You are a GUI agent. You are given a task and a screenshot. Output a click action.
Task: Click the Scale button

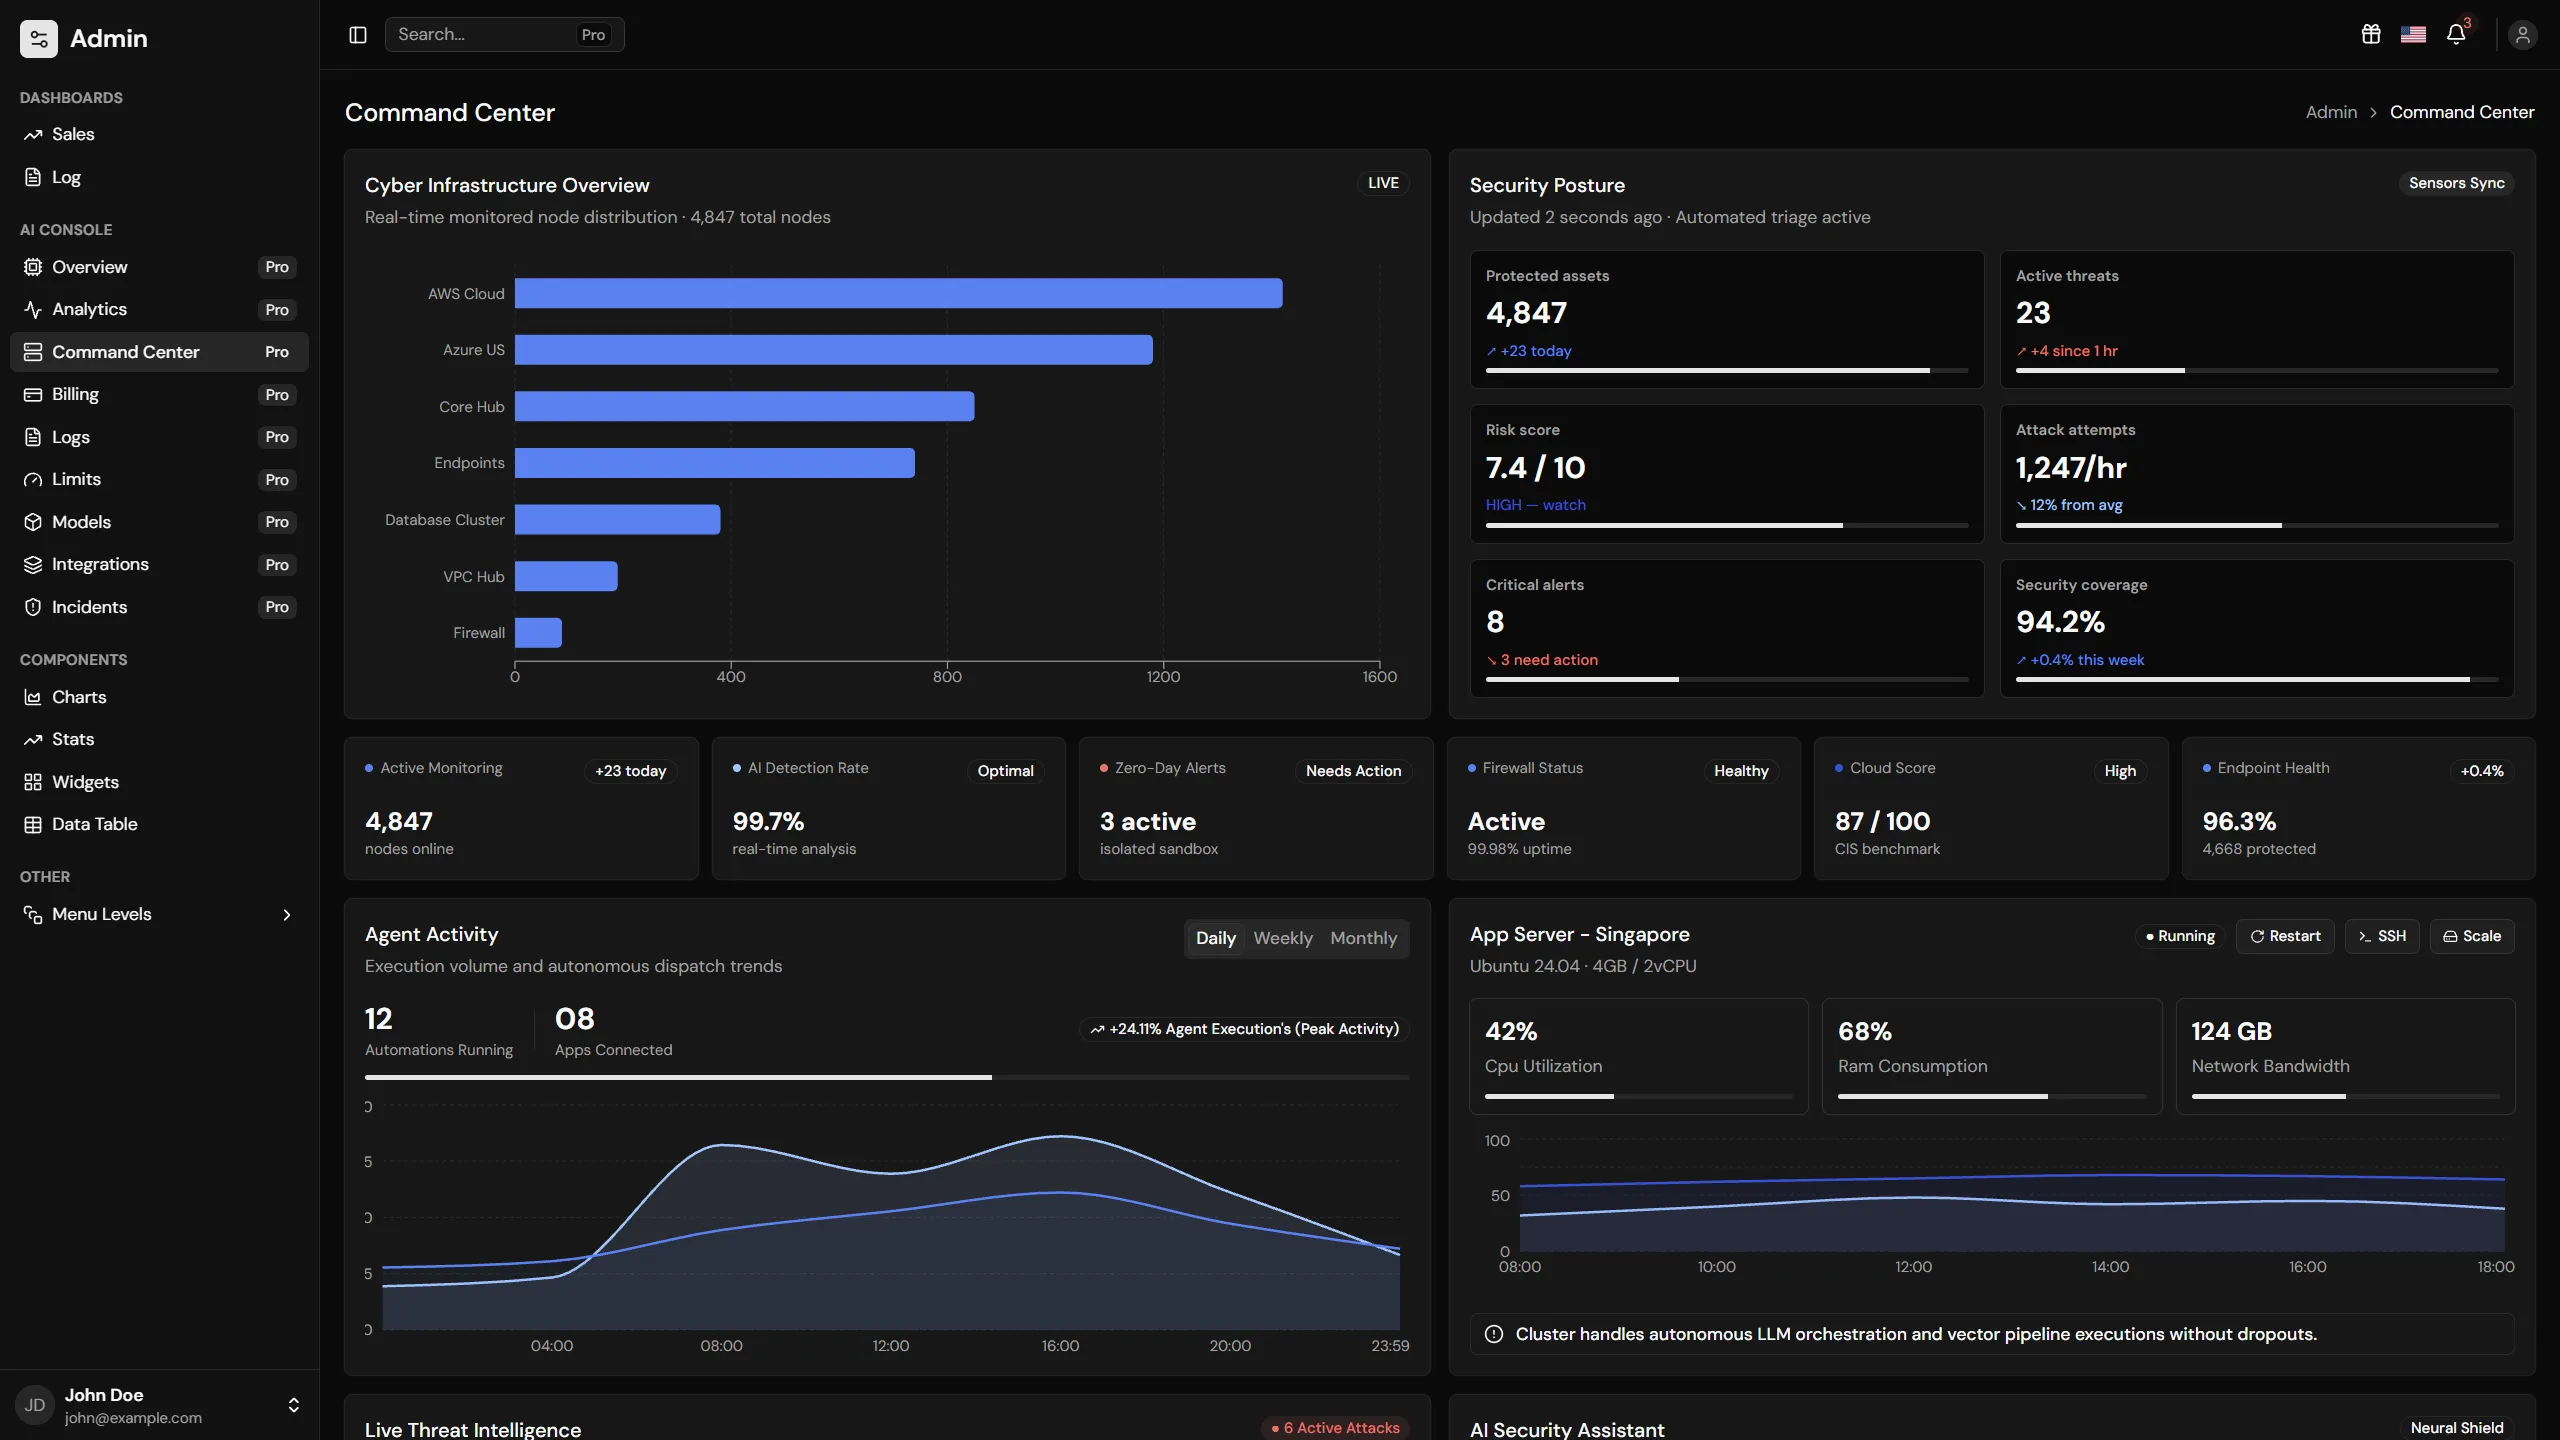(2472, 936)
